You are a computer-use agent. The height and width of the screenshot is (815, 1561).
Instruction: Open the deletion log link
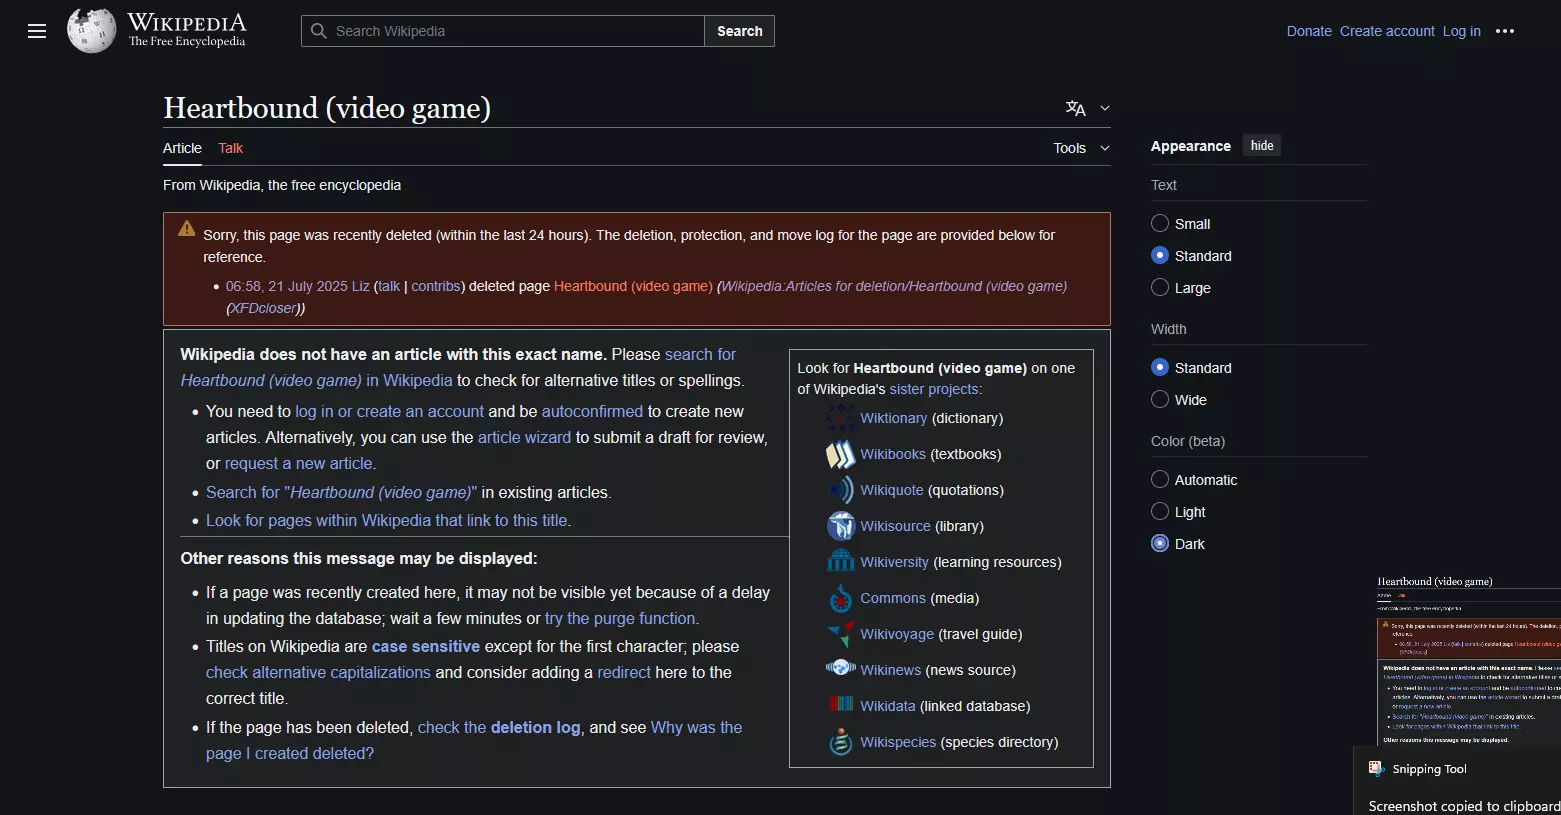(x=535, y=727)
